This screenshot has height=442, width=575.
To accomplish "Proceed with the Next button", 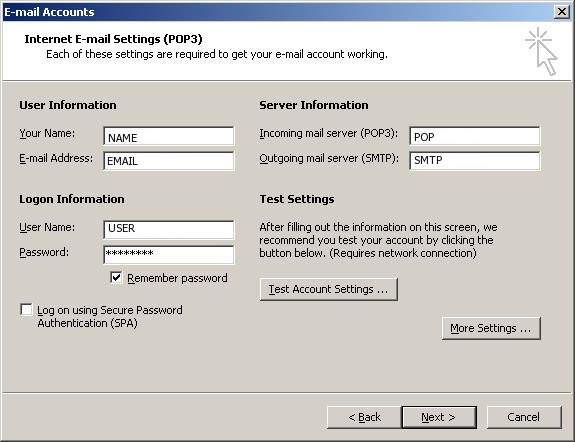I will click(x=439, y=417).
